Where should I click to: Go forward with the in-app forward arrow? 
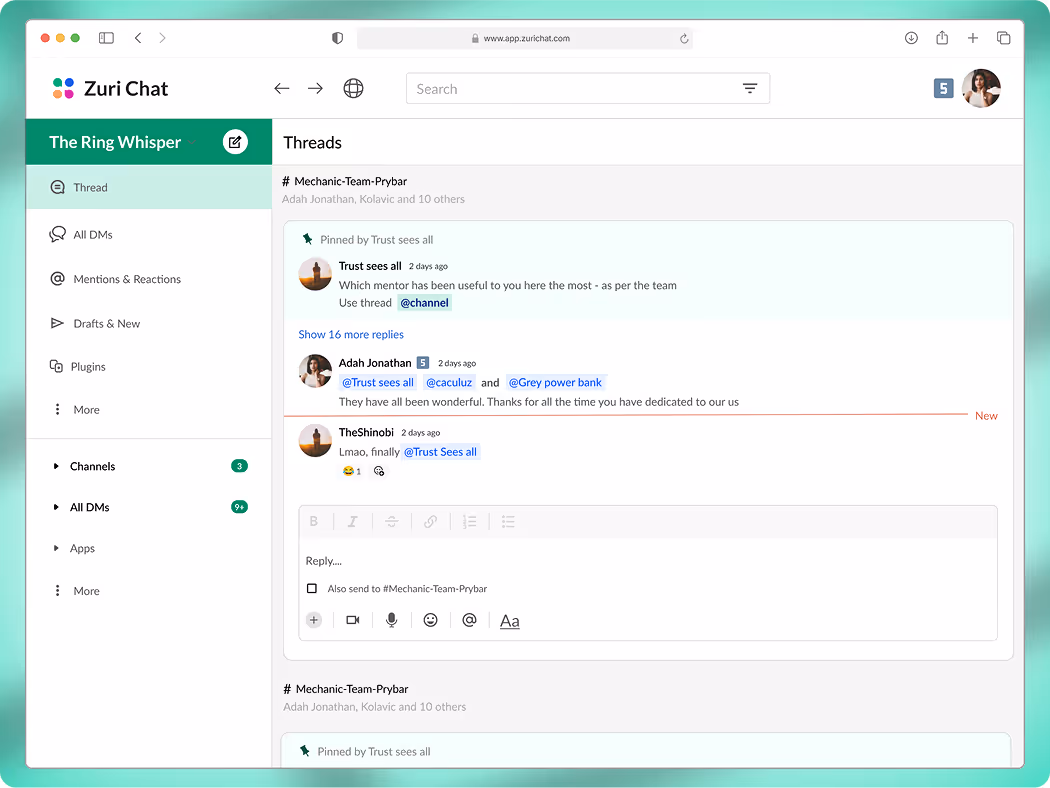pyautogui.click(x=315, y=88)
